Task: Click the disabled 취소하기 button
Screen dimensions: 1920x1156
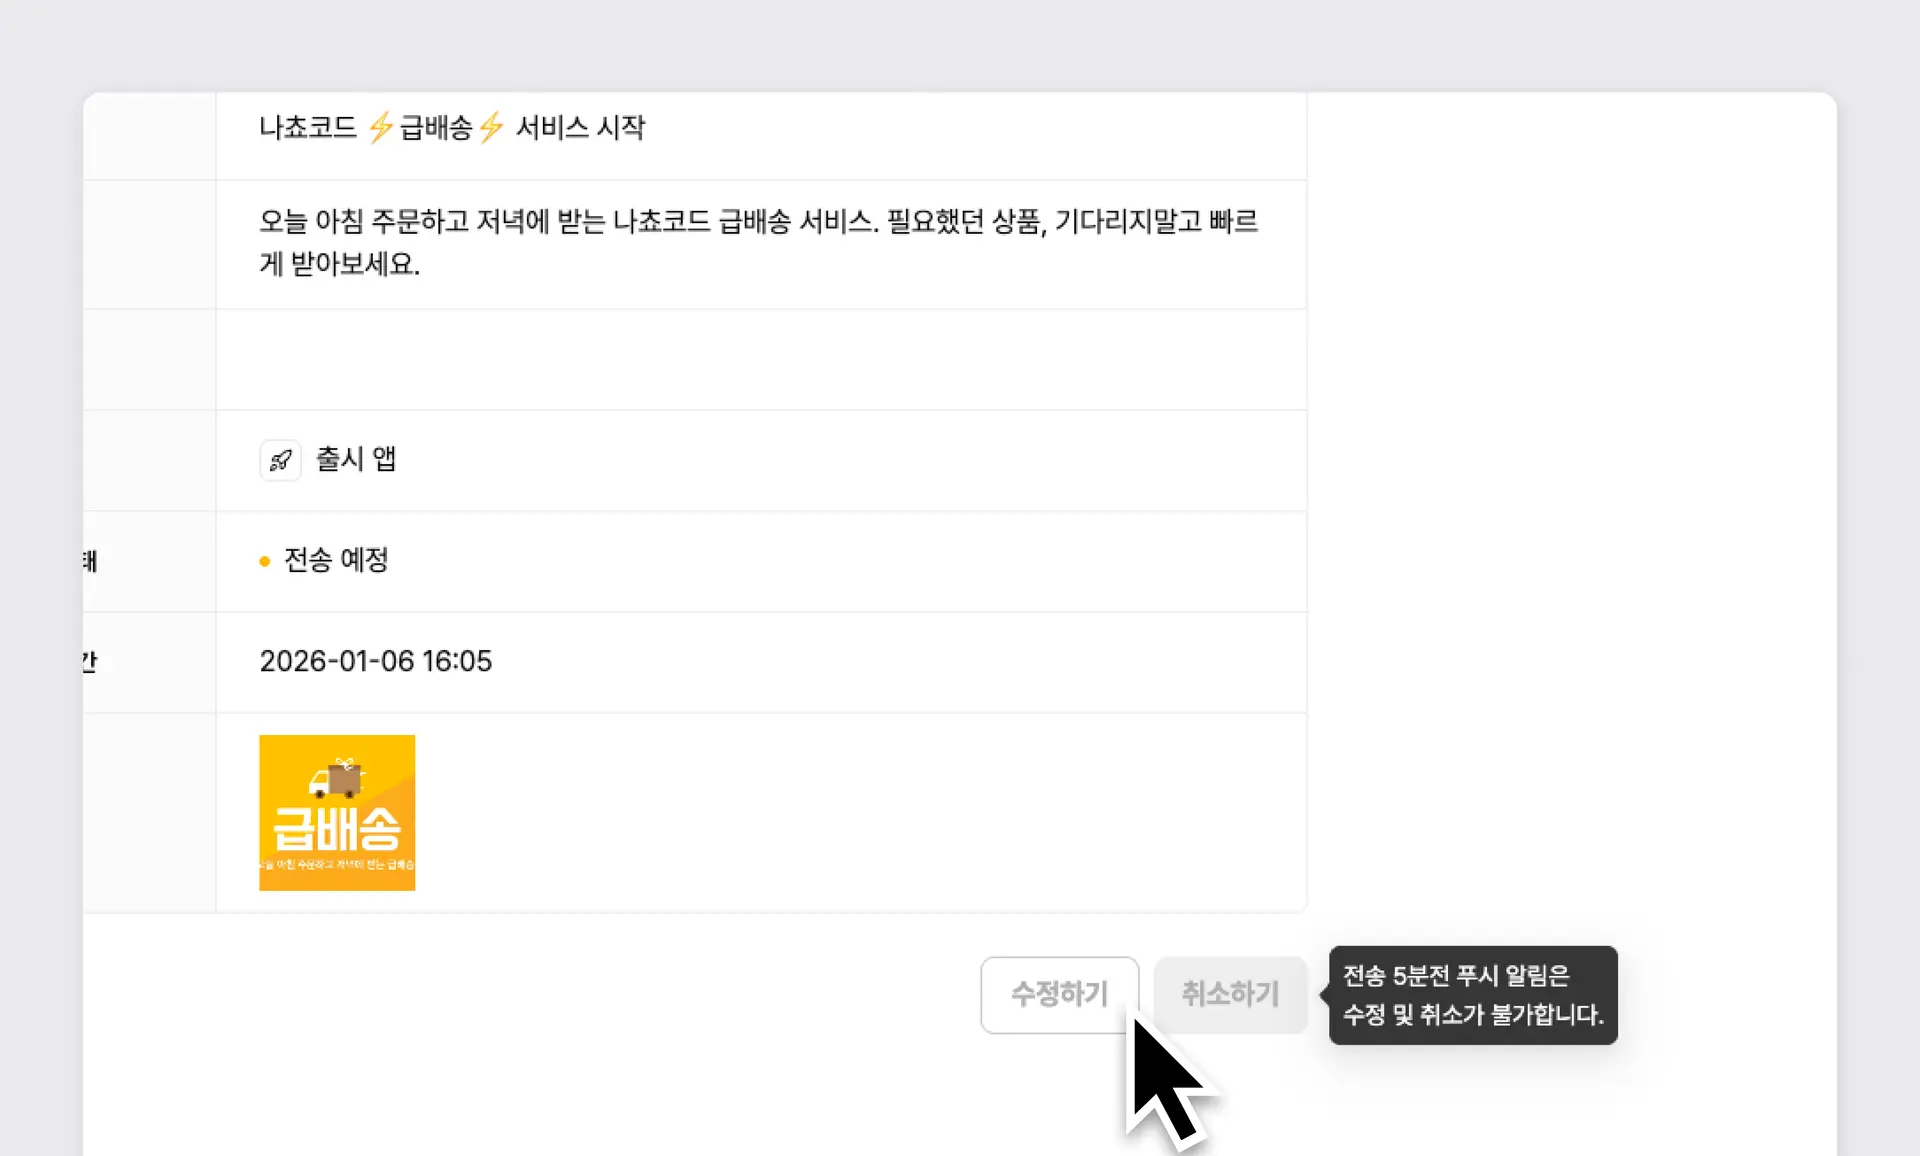Action: [1230, 994]
